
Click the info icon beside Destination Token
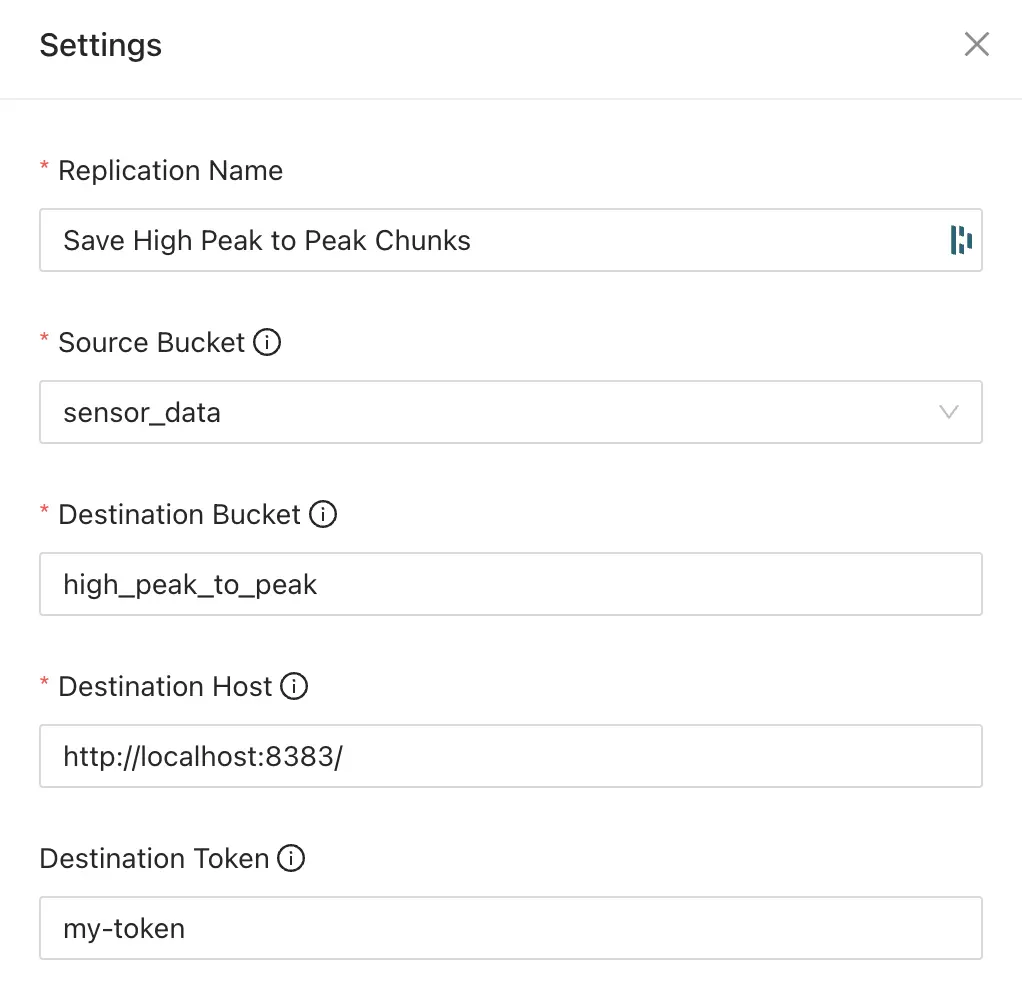click(x=291, y=858)
